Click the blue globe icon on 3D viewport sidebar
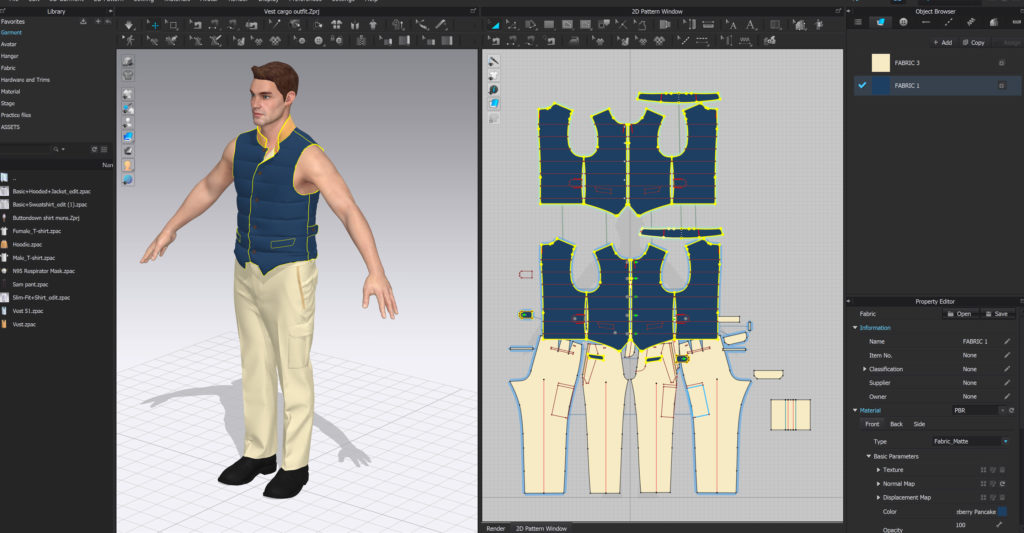The width and height of the screenshot is (1024, 533). (x=128, y=180)
